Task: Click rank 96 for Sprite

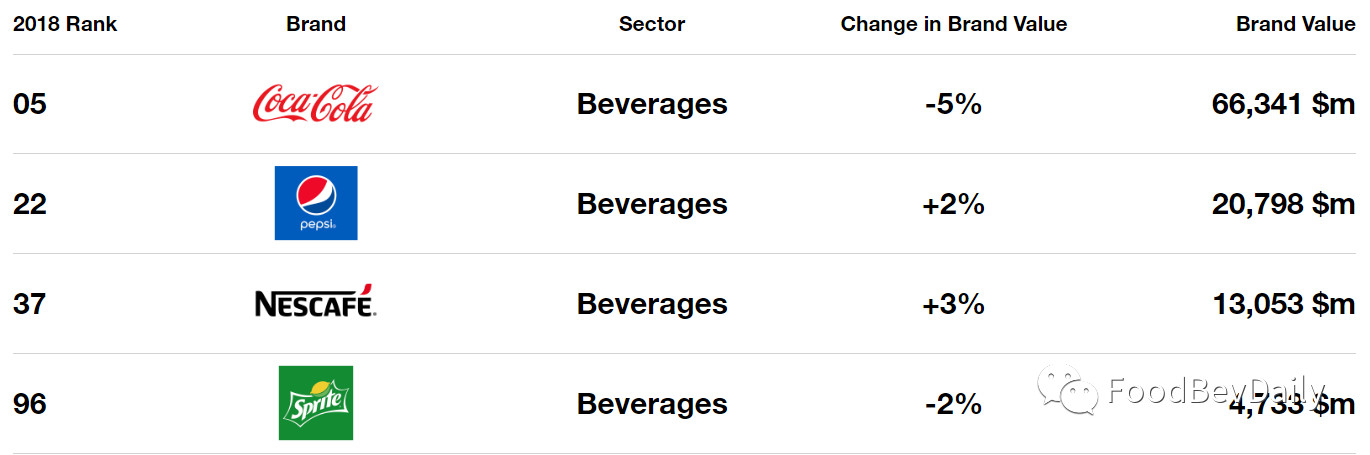Action: click(x=30, y=404)
